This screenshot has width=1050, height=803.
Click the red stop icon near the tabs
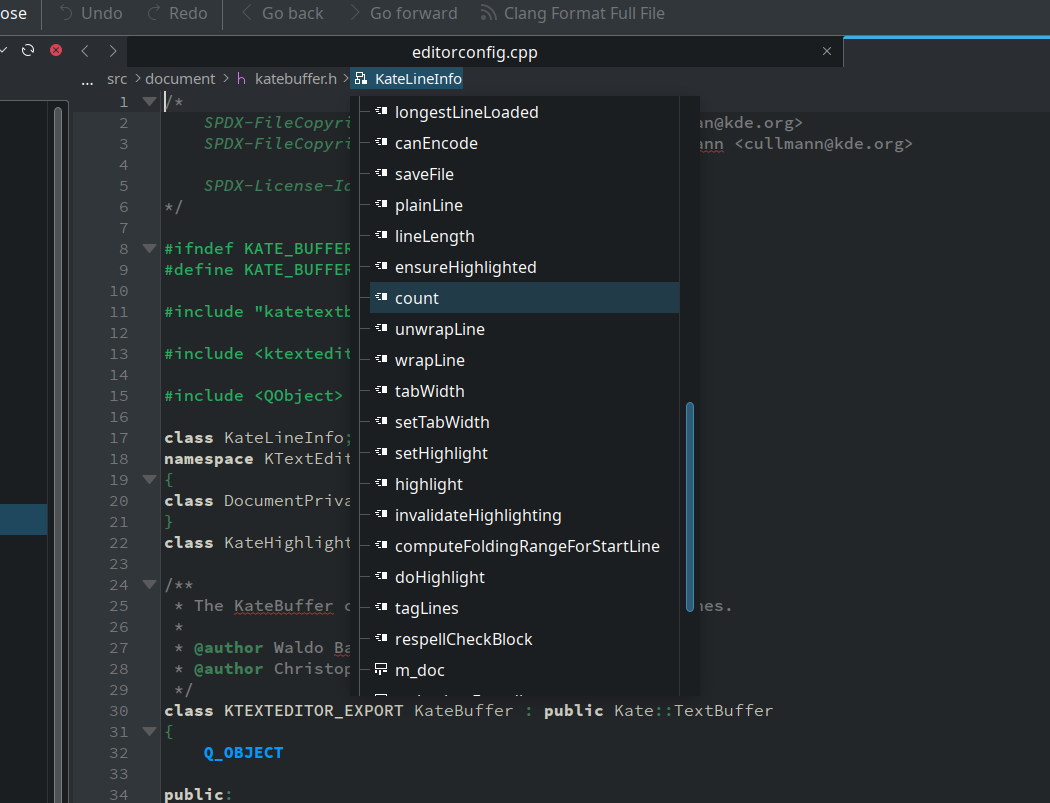(56, 50)
